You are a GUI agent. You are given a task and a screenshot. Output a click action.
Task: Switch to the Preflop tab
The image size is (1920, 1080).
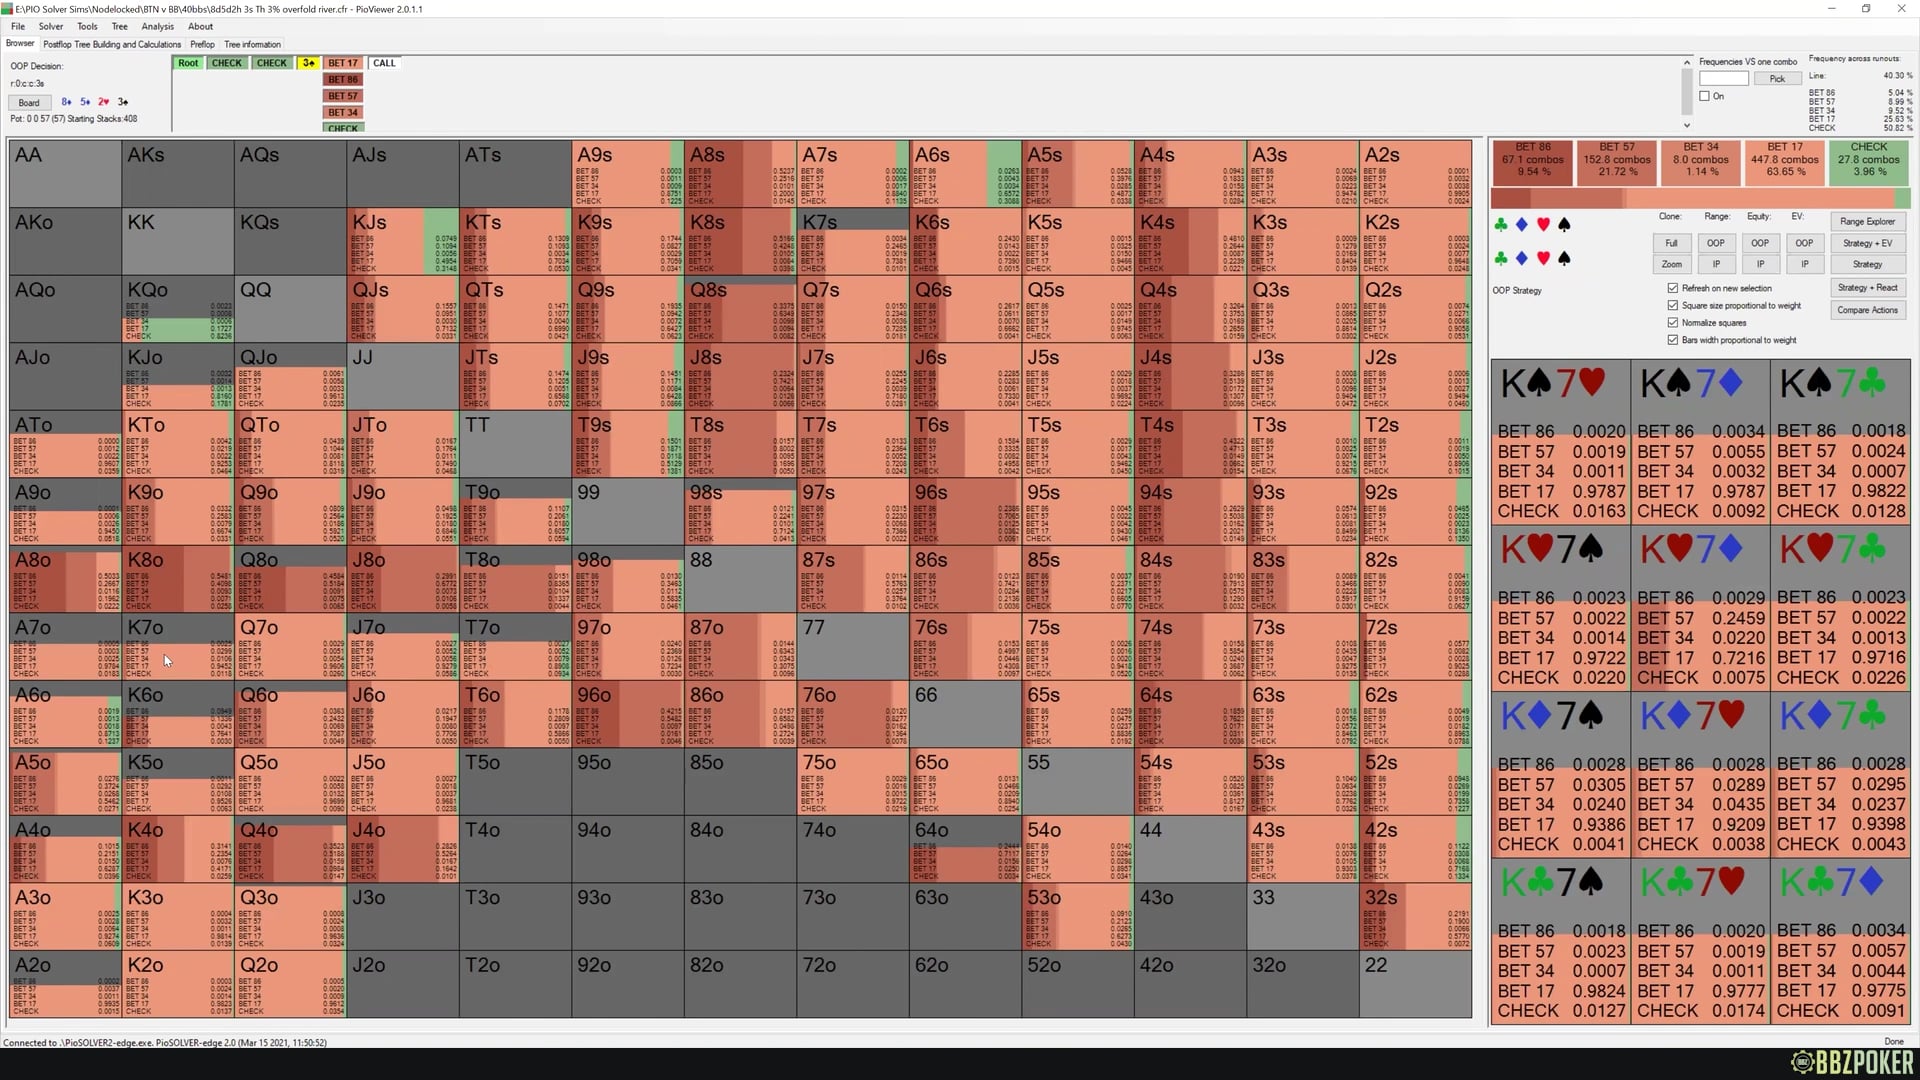pos(202,44)
